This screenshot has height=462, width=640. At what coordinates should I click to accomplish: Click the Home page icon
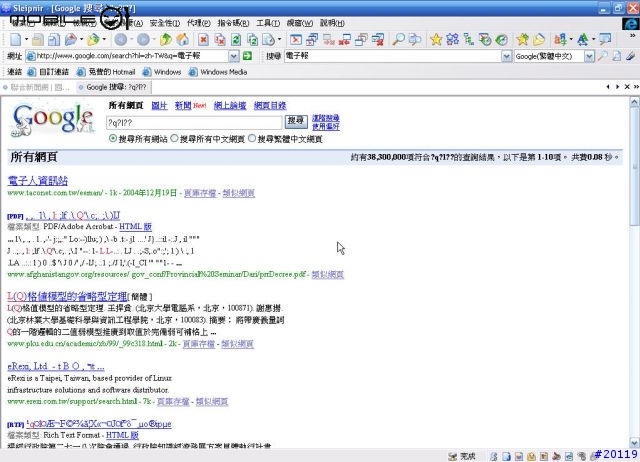pyautogui.click(x=182, y=40)
